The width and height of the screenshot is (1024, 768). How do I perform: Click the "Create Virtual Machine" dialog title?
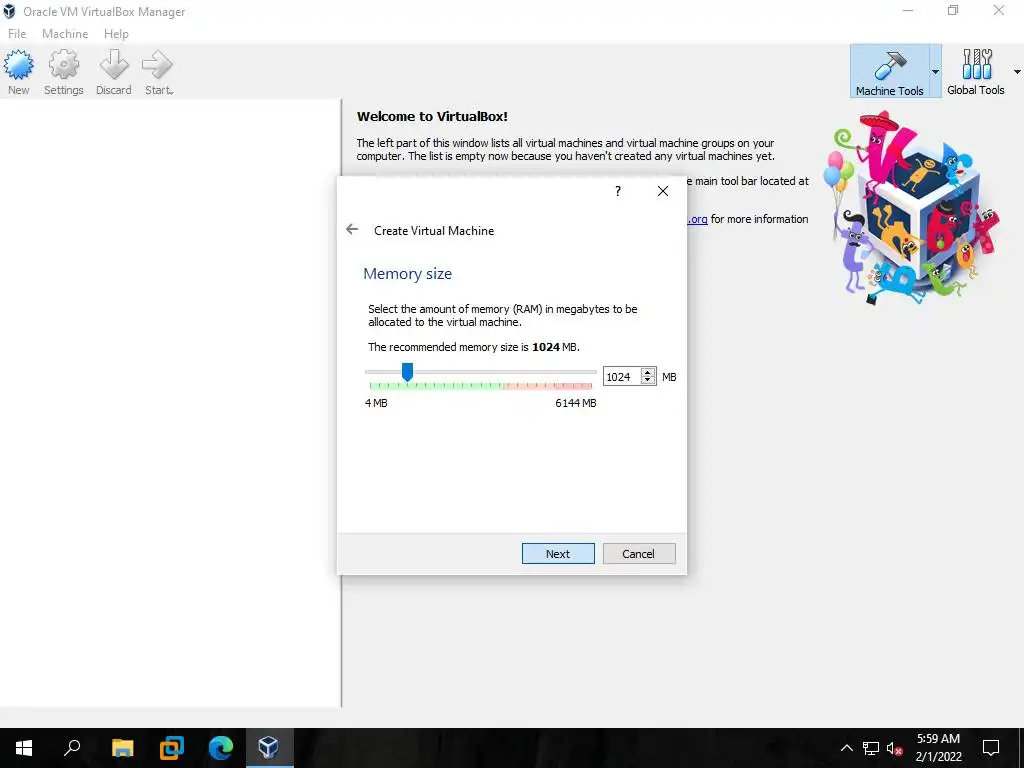pos(434,231)
